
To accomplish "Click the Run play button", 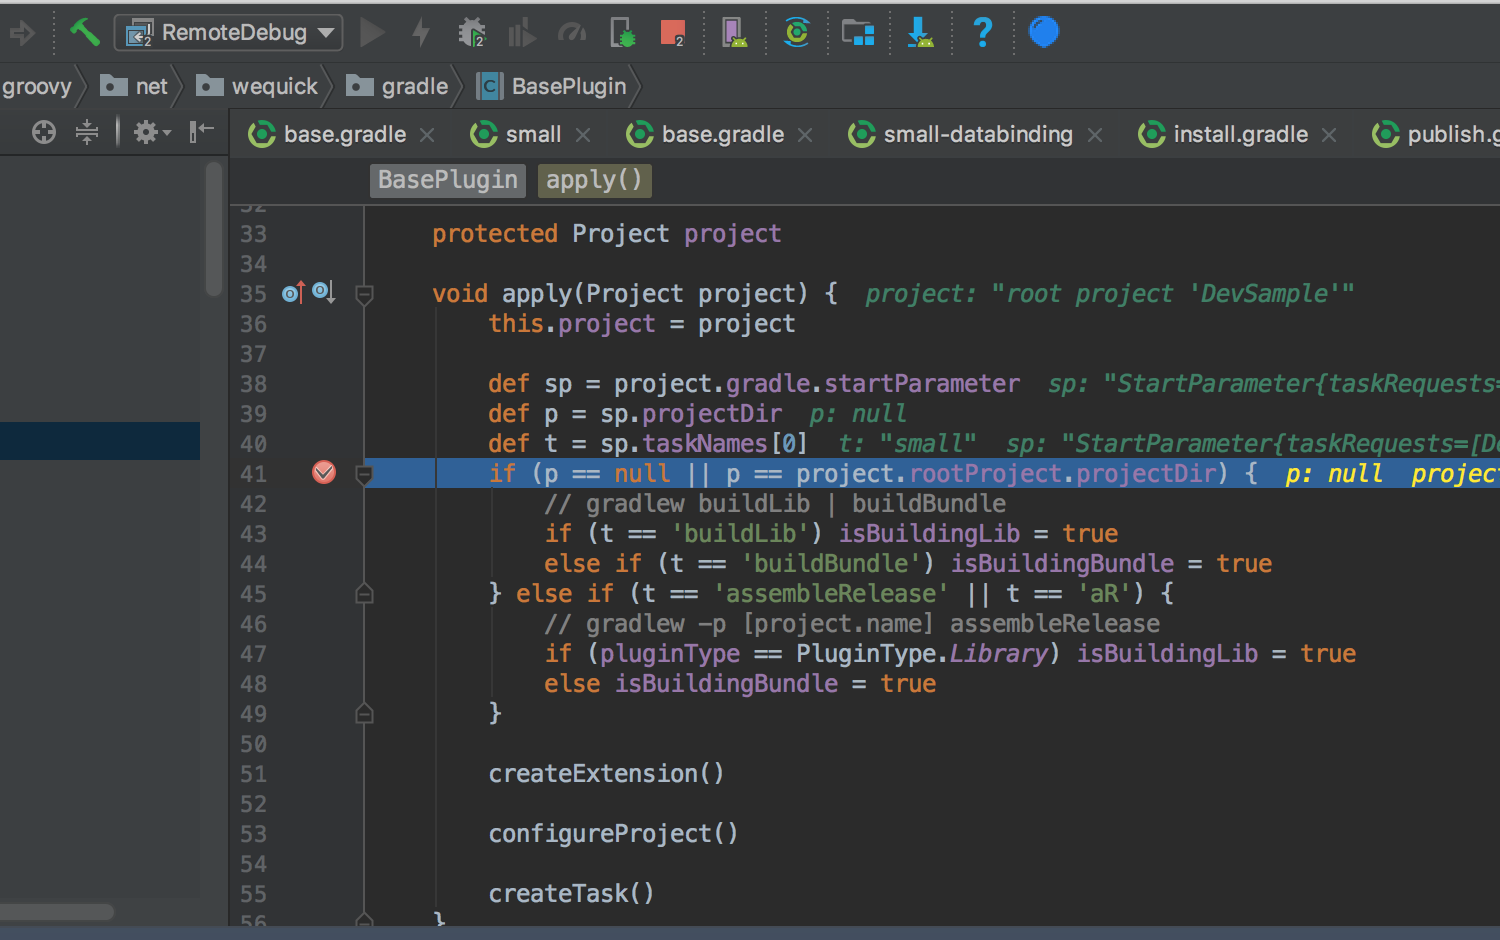I will tap(372, 33).
